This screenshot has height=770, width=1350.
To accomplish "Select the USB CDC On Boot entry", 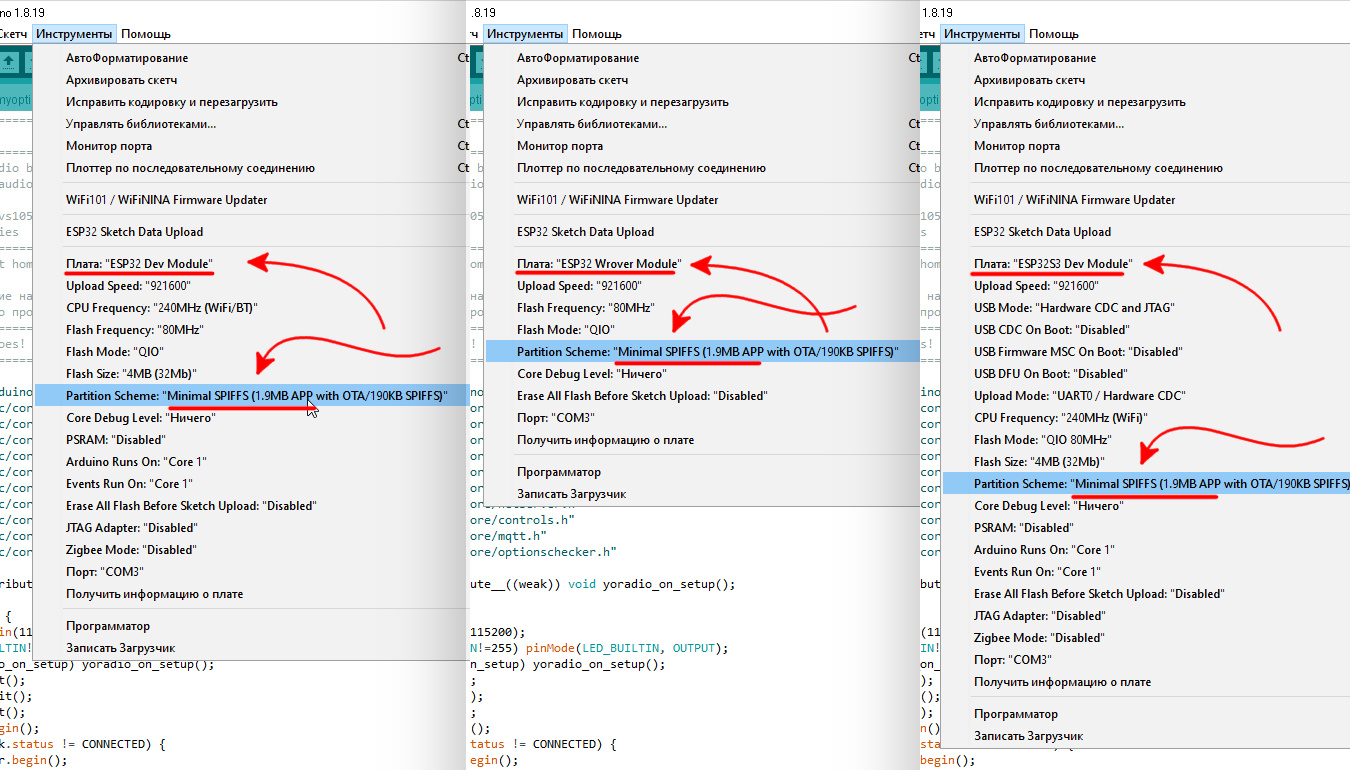I will pyautogui.click(x=1051, y=330).
